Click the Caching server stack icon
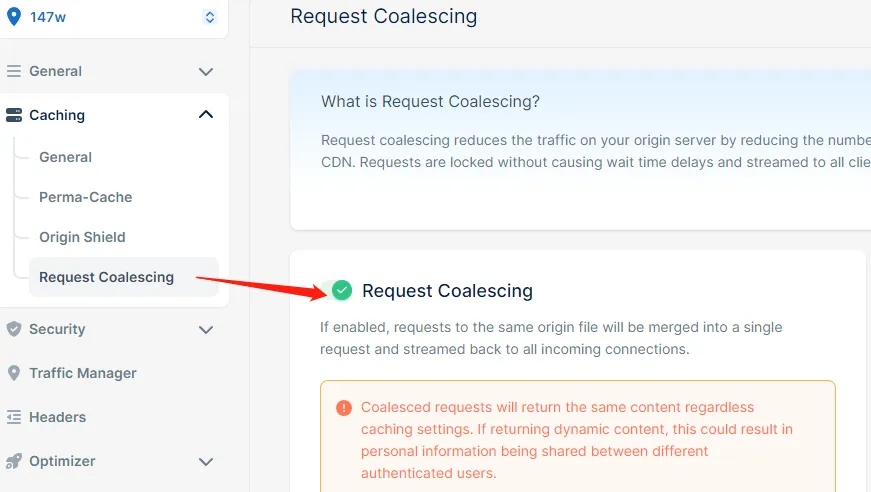The image size is (871, 492). click(14, 115)
